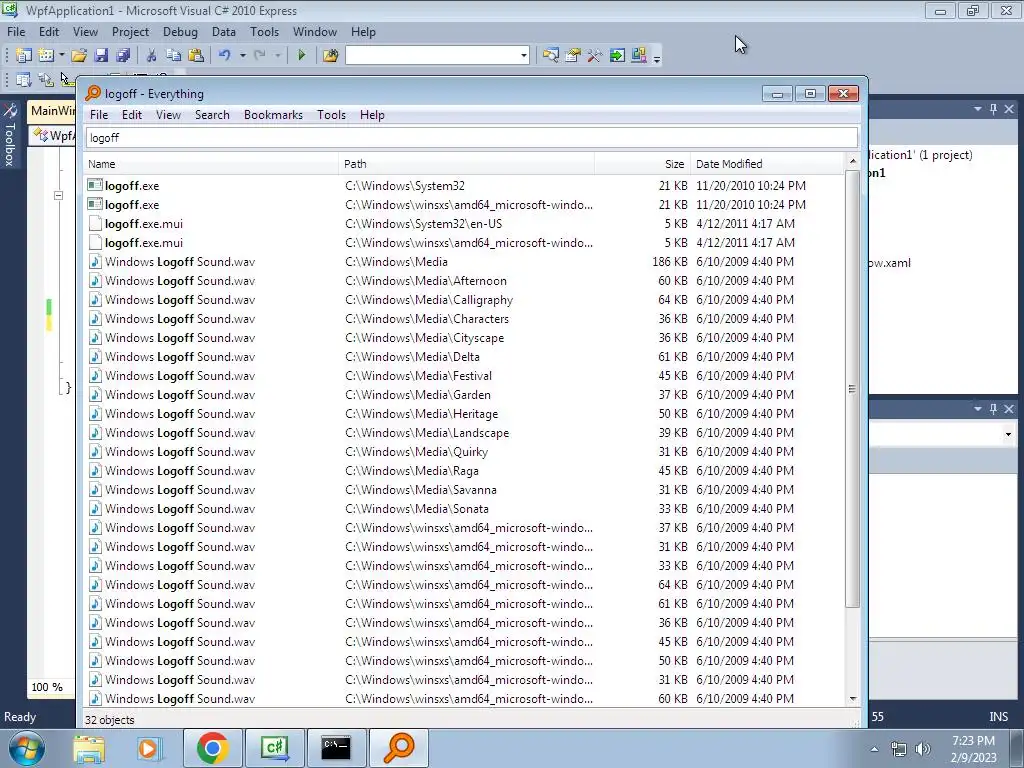Click the Properties Window toolbar icon
This screenshot has width=1024, height=768.
pos(573,56)
